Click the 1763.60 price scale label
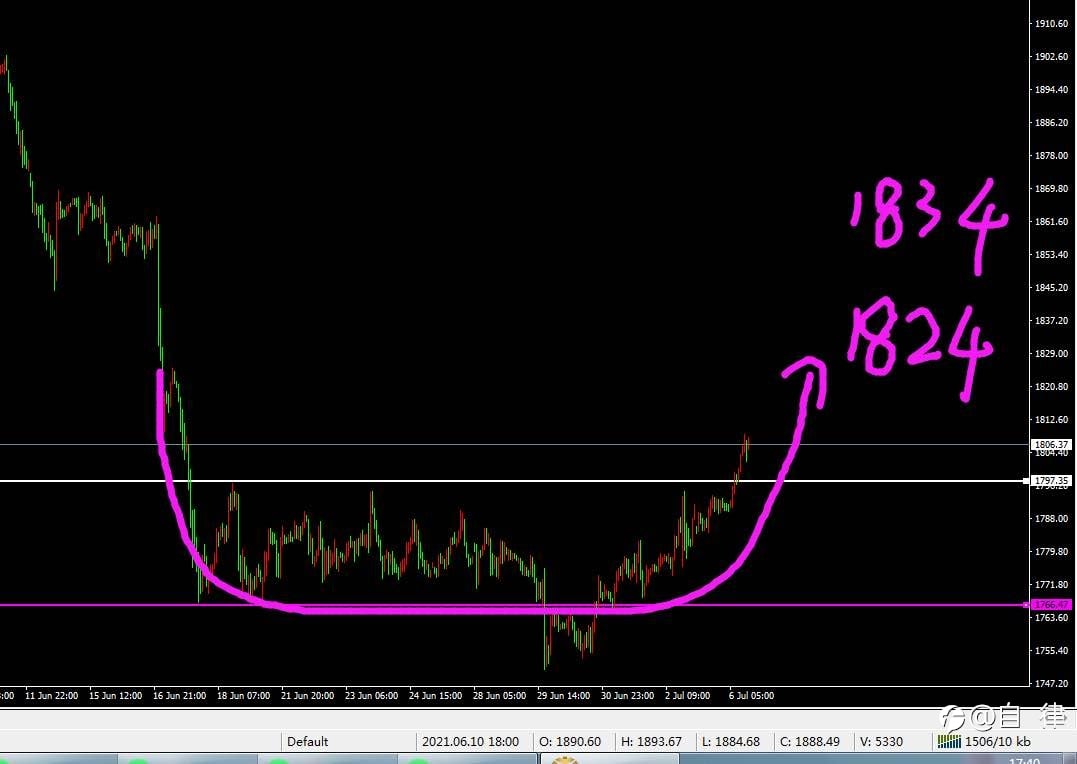This screenshot has height=764, width=1077. click(1052, 617)
